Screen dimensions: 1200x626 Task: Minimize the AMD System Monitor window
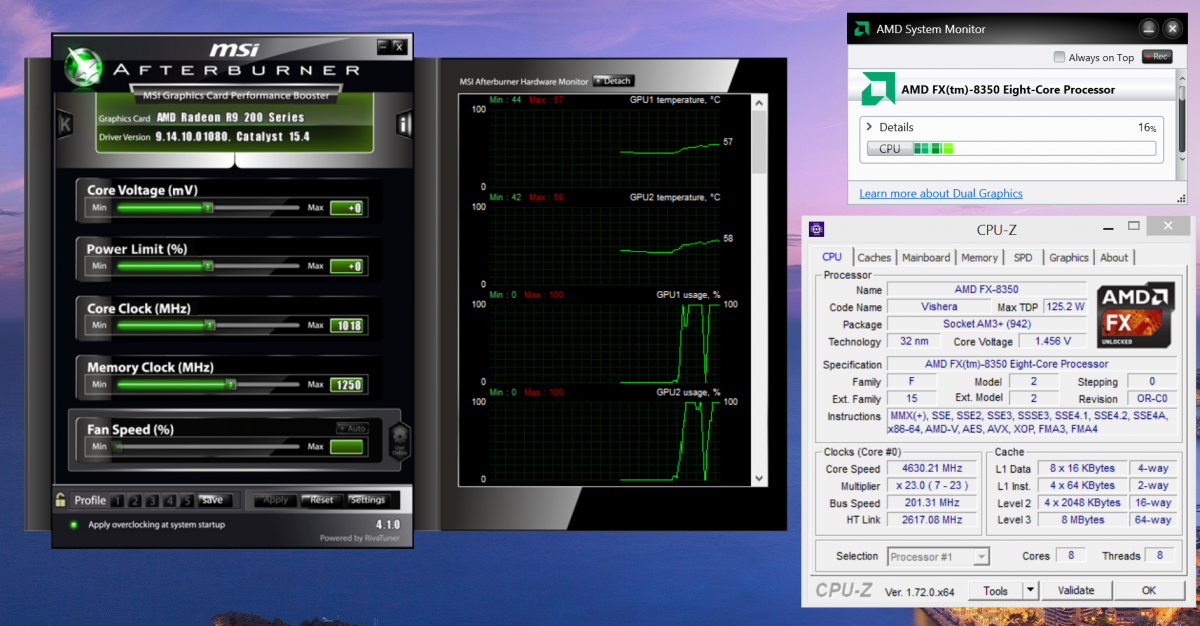tap(1148, 28)
